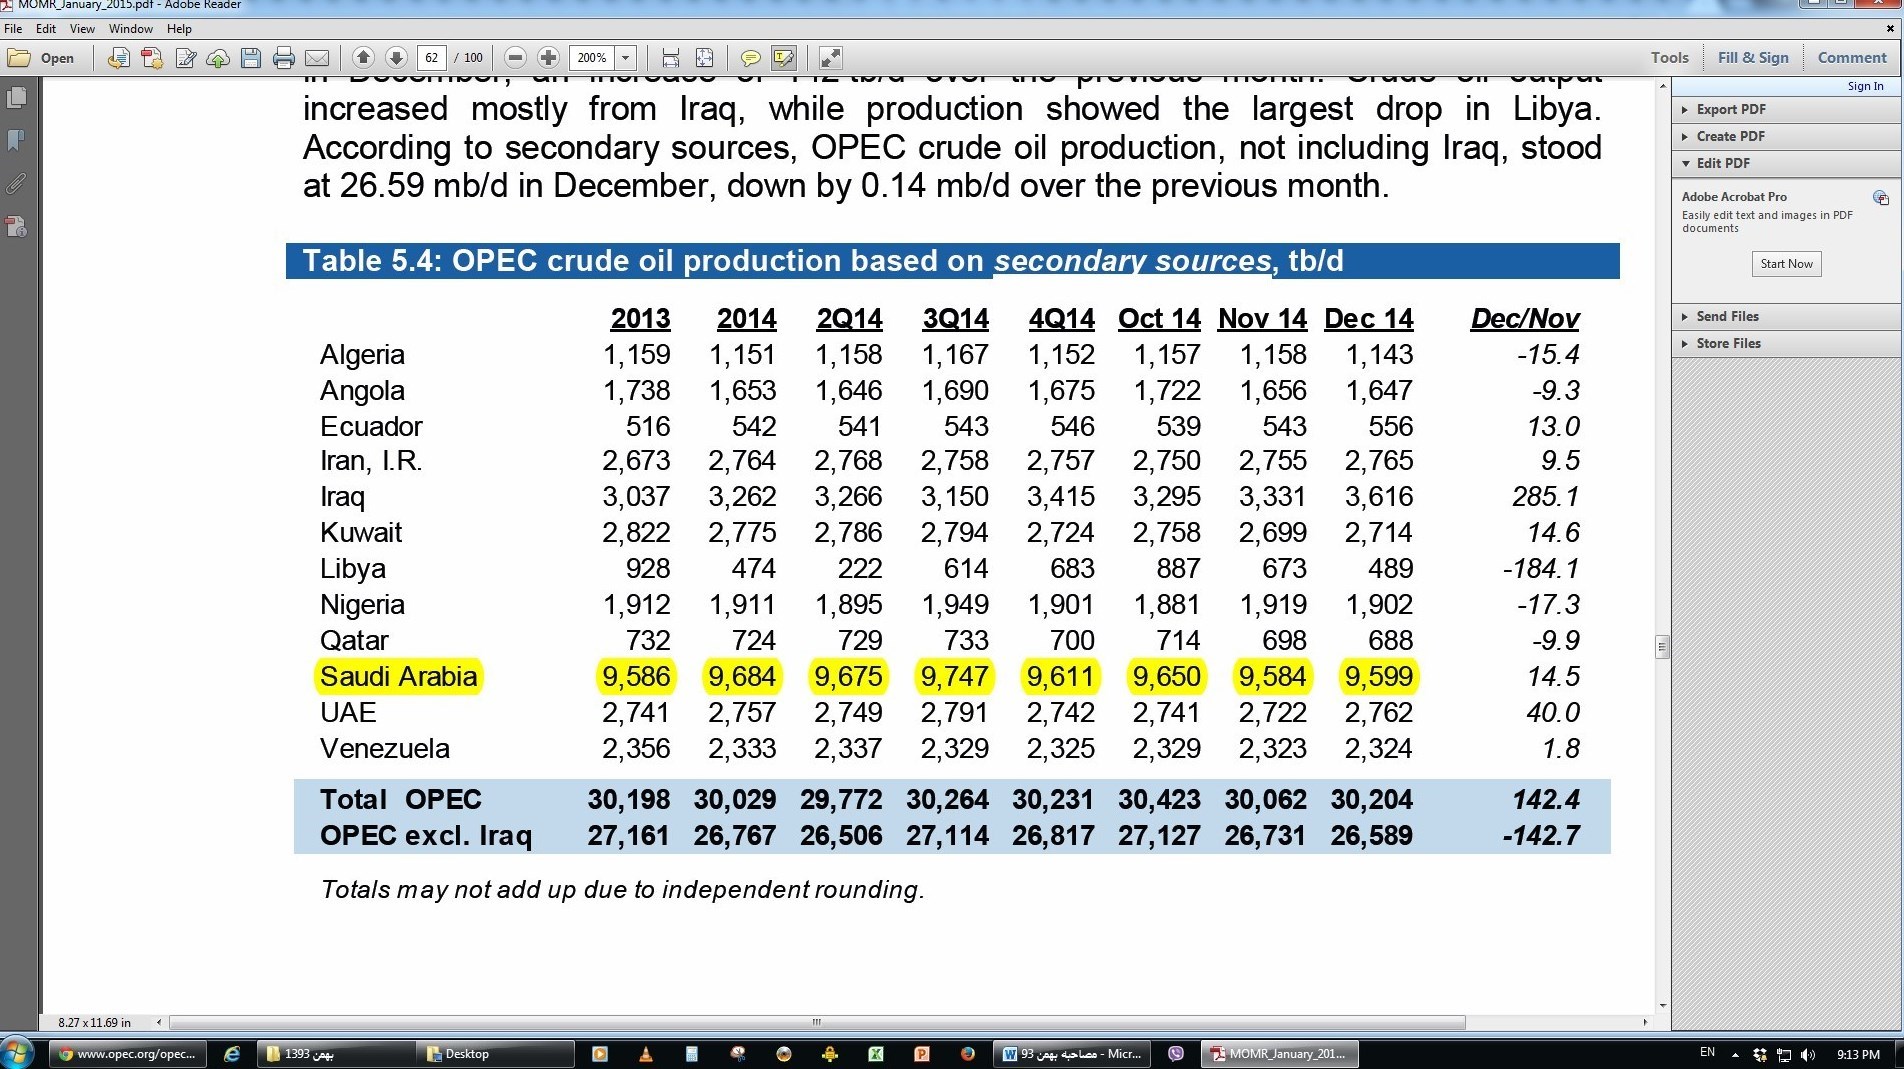Open the Page Thumbnails panel
1904x1069 pixels.
(x=17, y=98)
